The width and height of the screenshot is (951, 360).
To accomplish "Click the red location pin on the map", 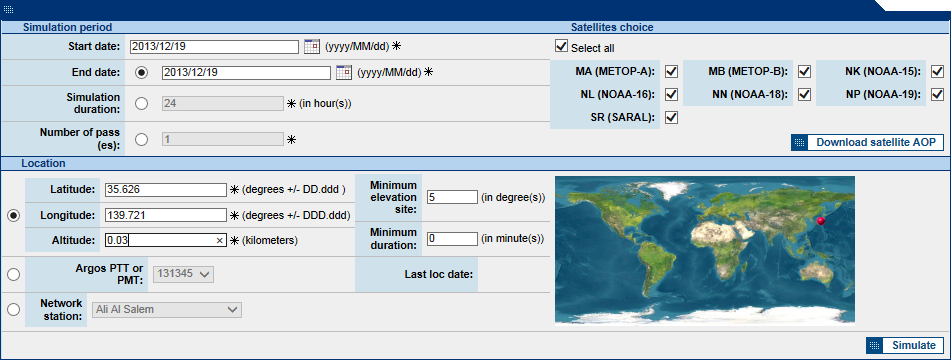I will pos(821,221).
